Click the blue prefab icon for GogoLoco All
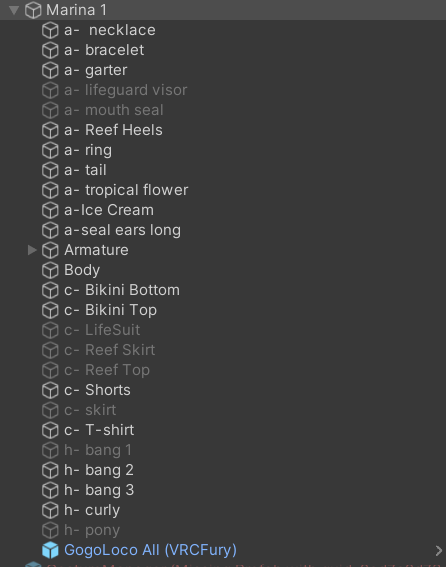 pos(50,550)
